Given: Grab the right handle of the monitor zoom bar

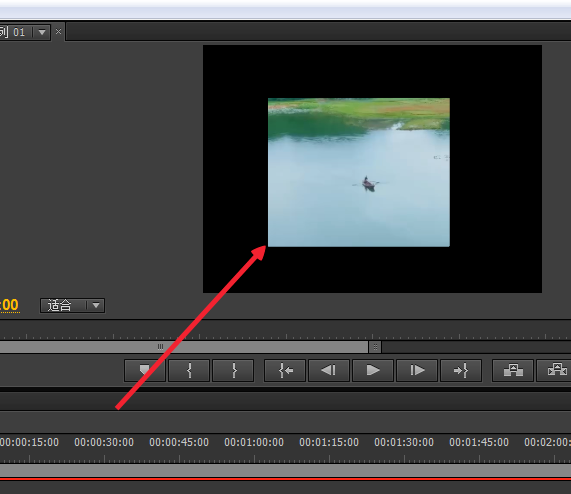Looking at the screenshot, I should (x=375, y=347).
